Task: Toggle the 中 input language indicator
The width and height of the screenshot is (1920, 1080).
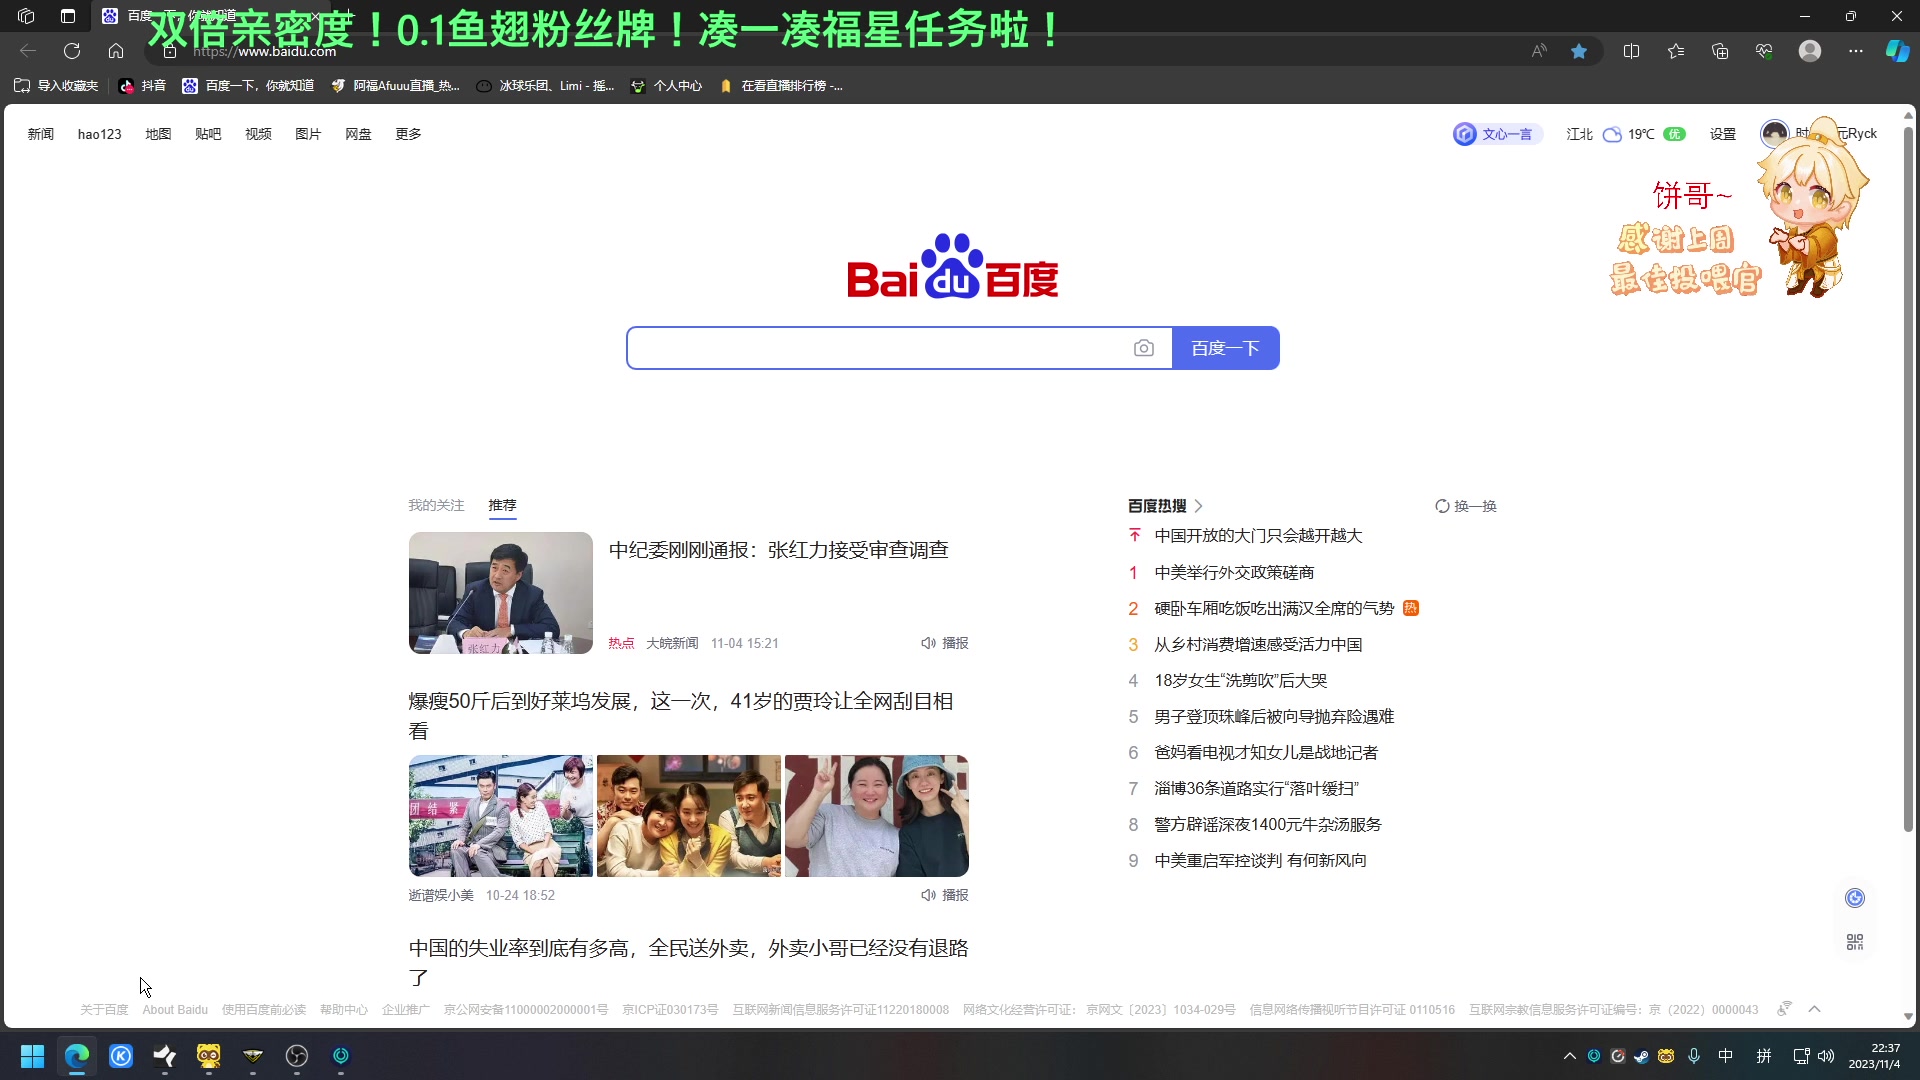Action: click(1726, 1056)
